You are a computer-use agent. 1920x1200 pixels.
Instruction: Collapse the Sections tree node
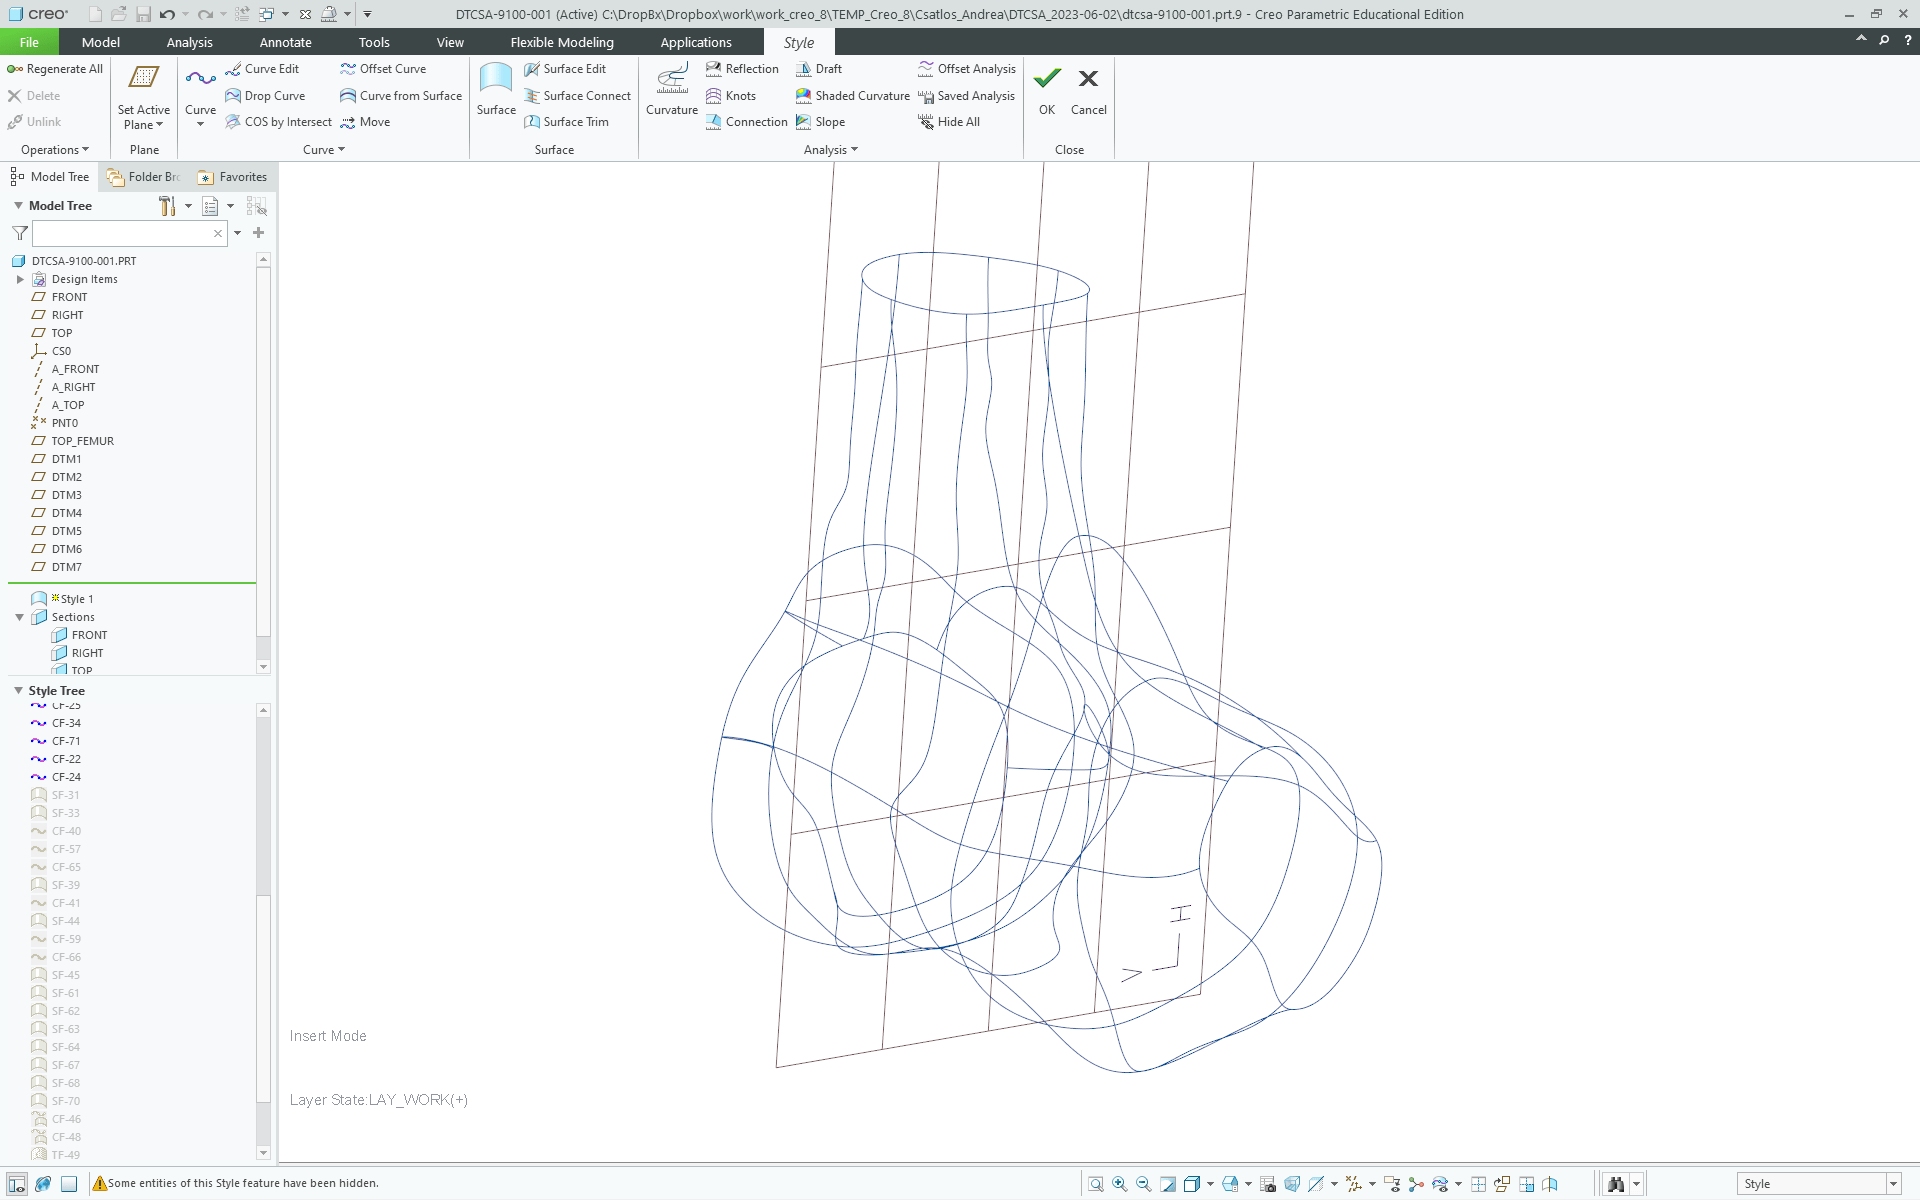coord(19,617)
